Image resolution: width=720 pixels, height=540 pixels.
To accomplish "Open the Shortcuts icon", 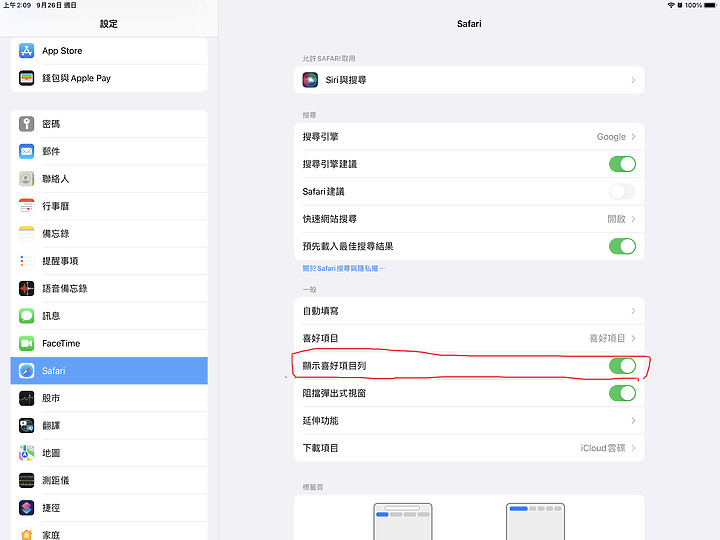I will click(x=26, y=507).
